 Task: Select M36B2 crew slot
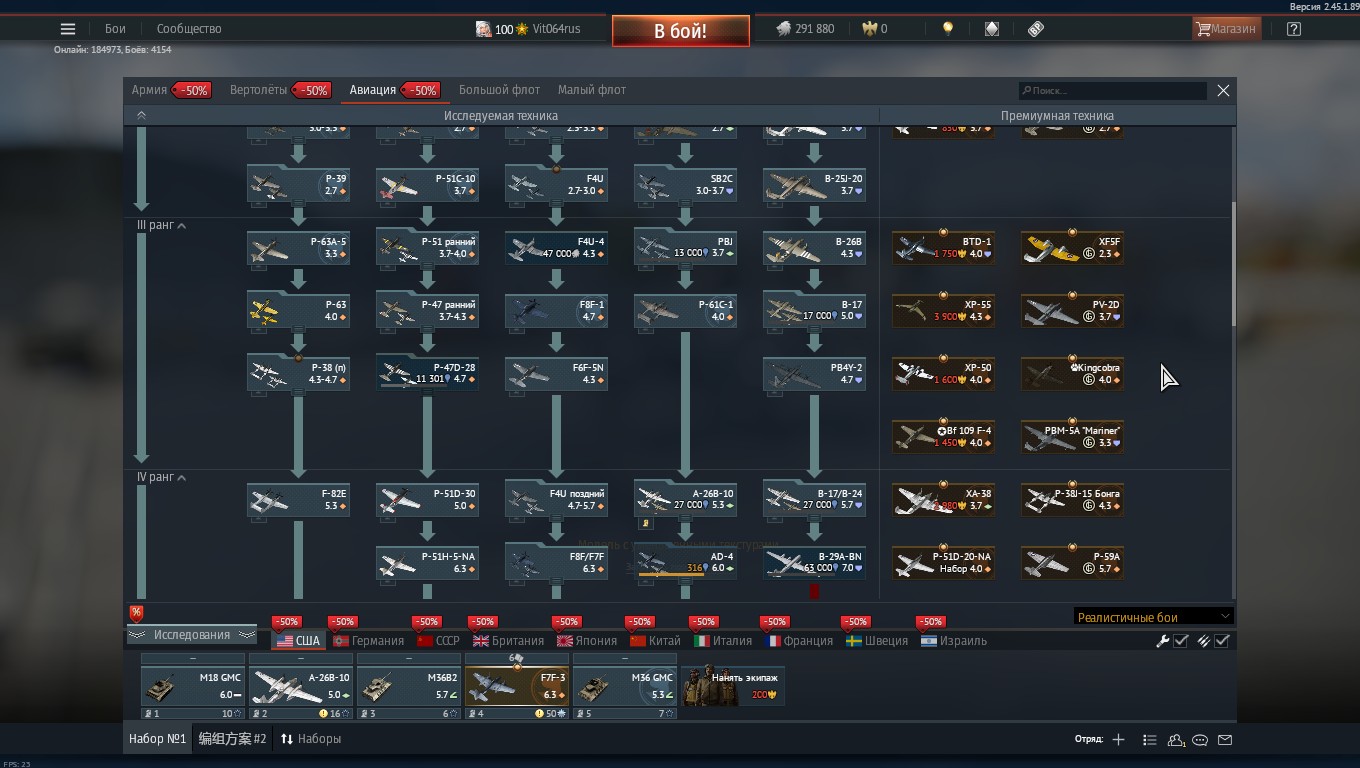point(409,686)
